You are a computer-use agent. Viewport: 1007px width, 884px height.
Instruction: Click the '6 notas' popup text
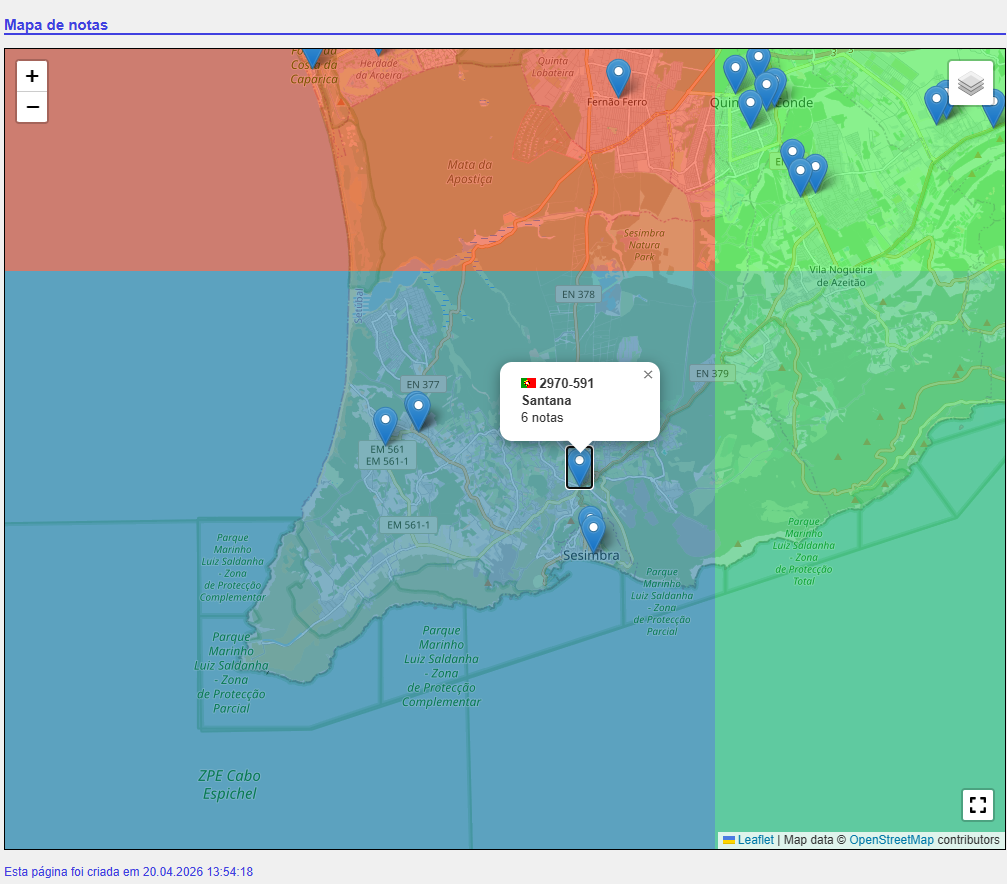click(x=542, y=418)
